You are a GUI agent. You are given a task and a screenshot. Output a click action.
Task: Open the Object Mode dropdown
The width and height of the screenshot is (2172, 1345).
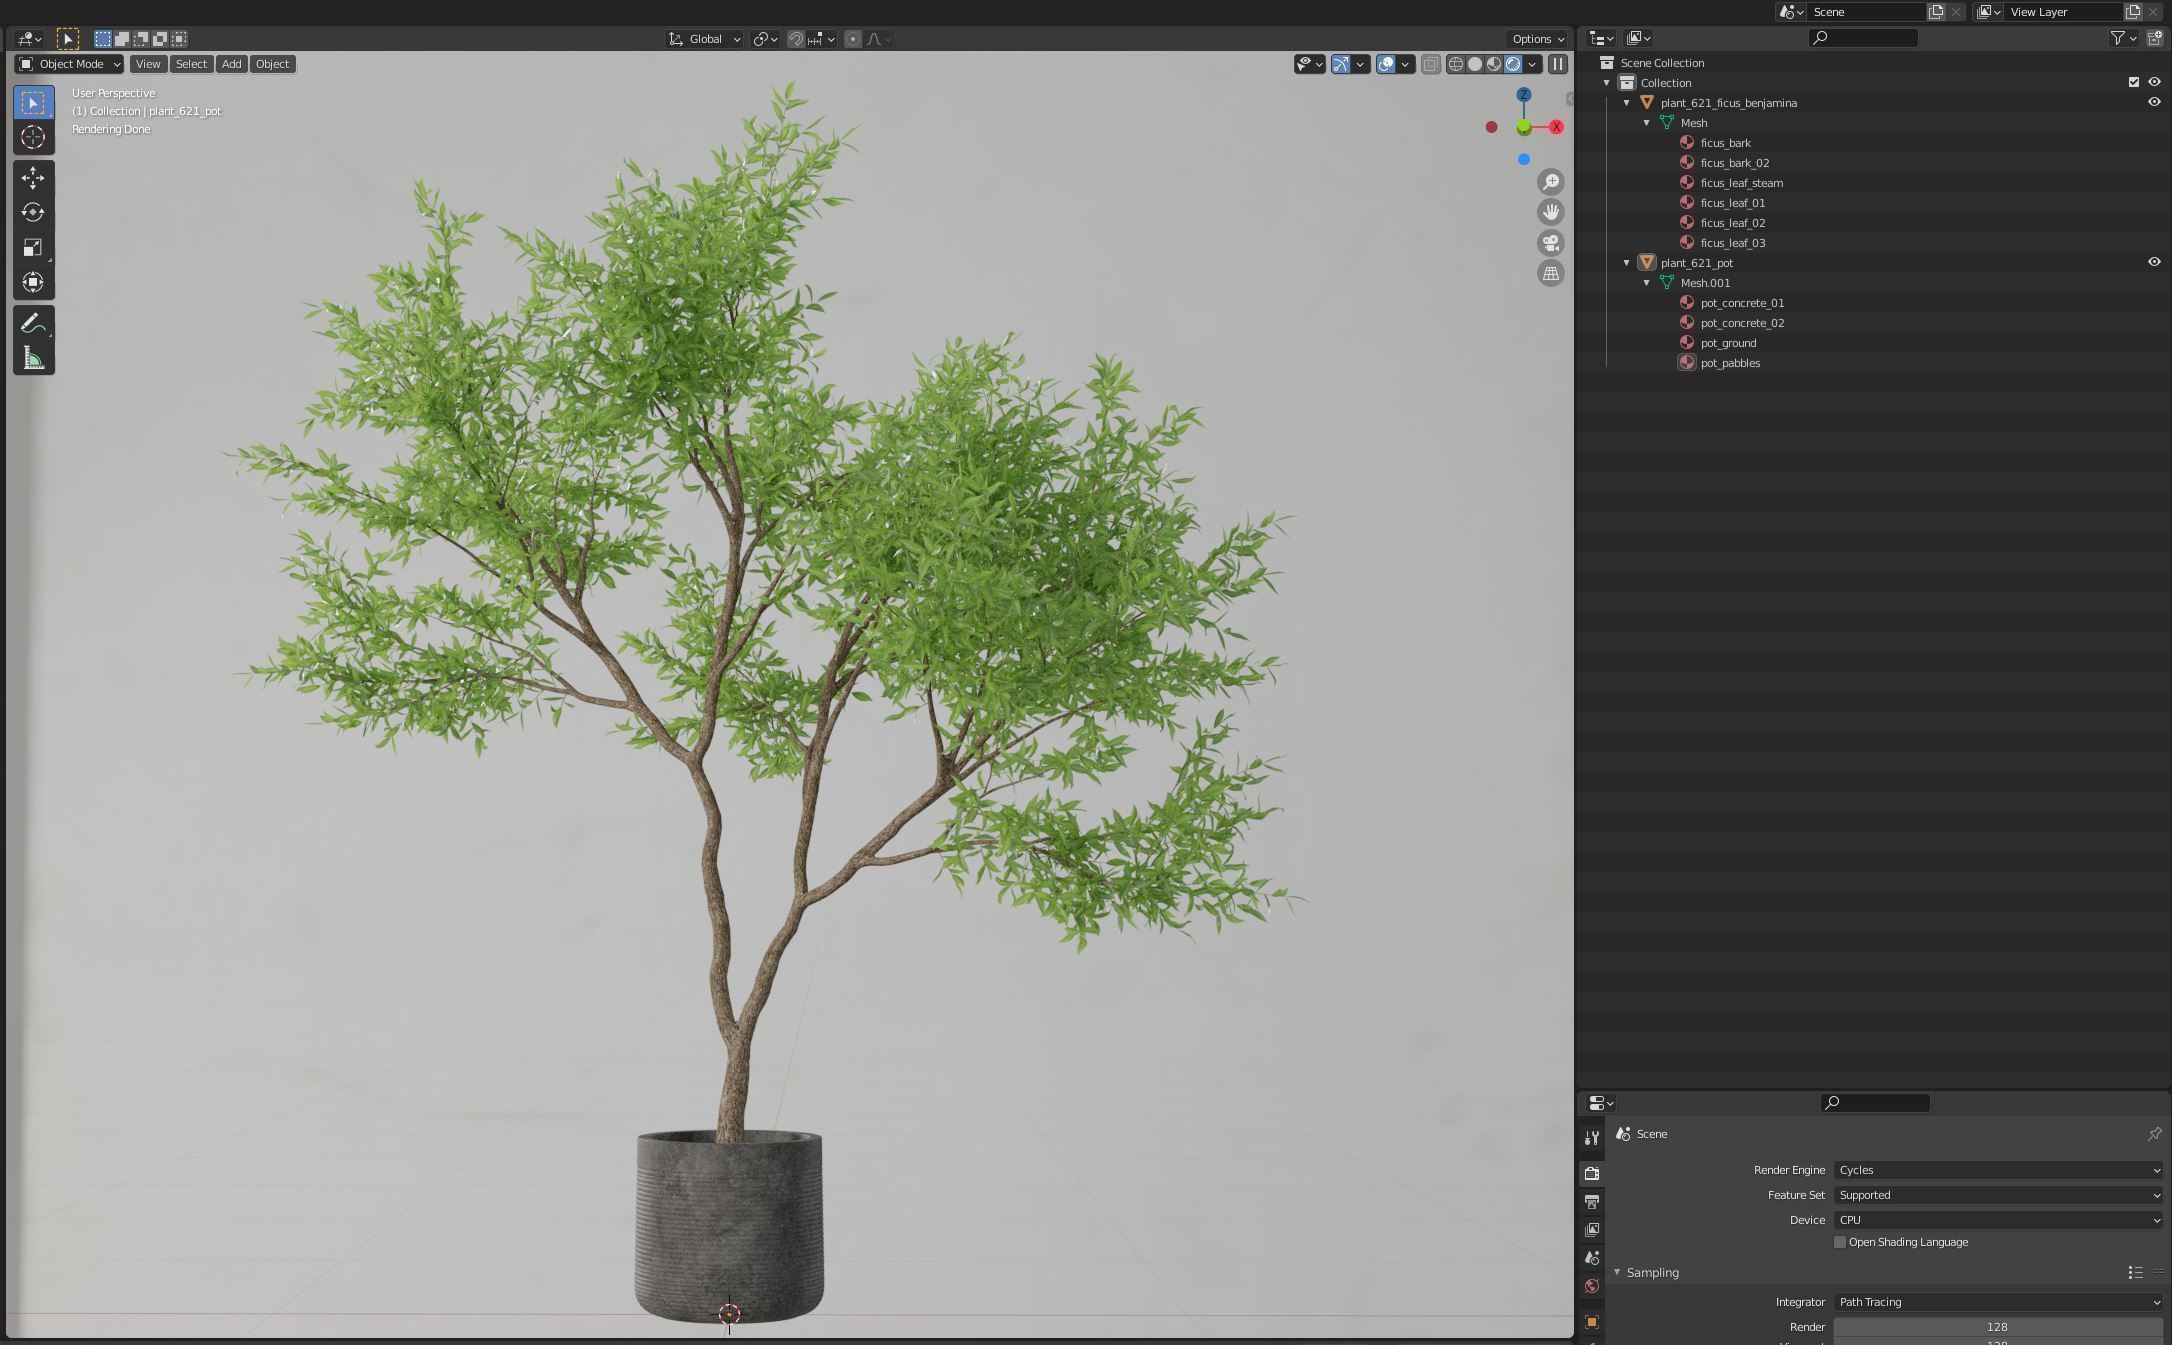(x=69, y=64)
